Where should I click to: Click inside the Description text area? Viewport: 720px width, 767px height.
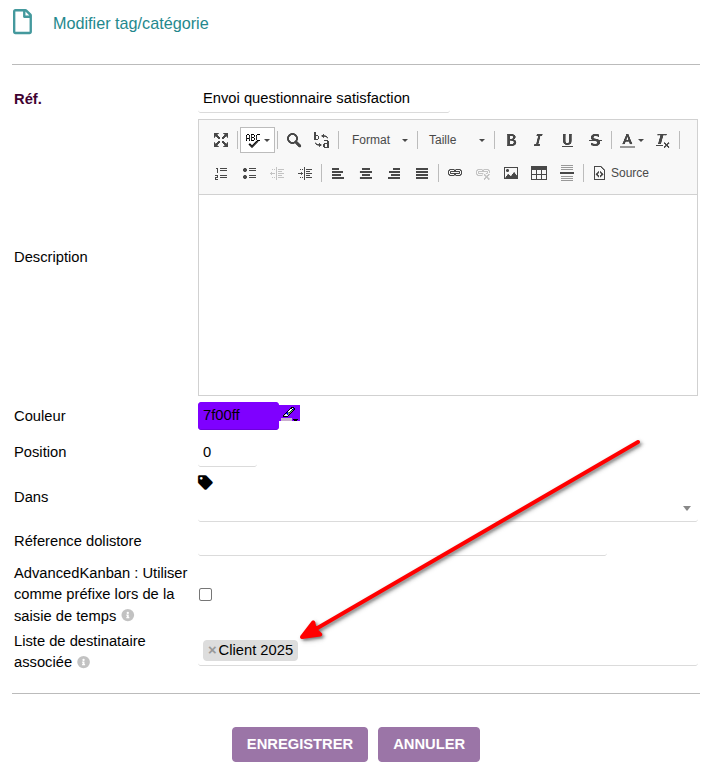(448, 295)
